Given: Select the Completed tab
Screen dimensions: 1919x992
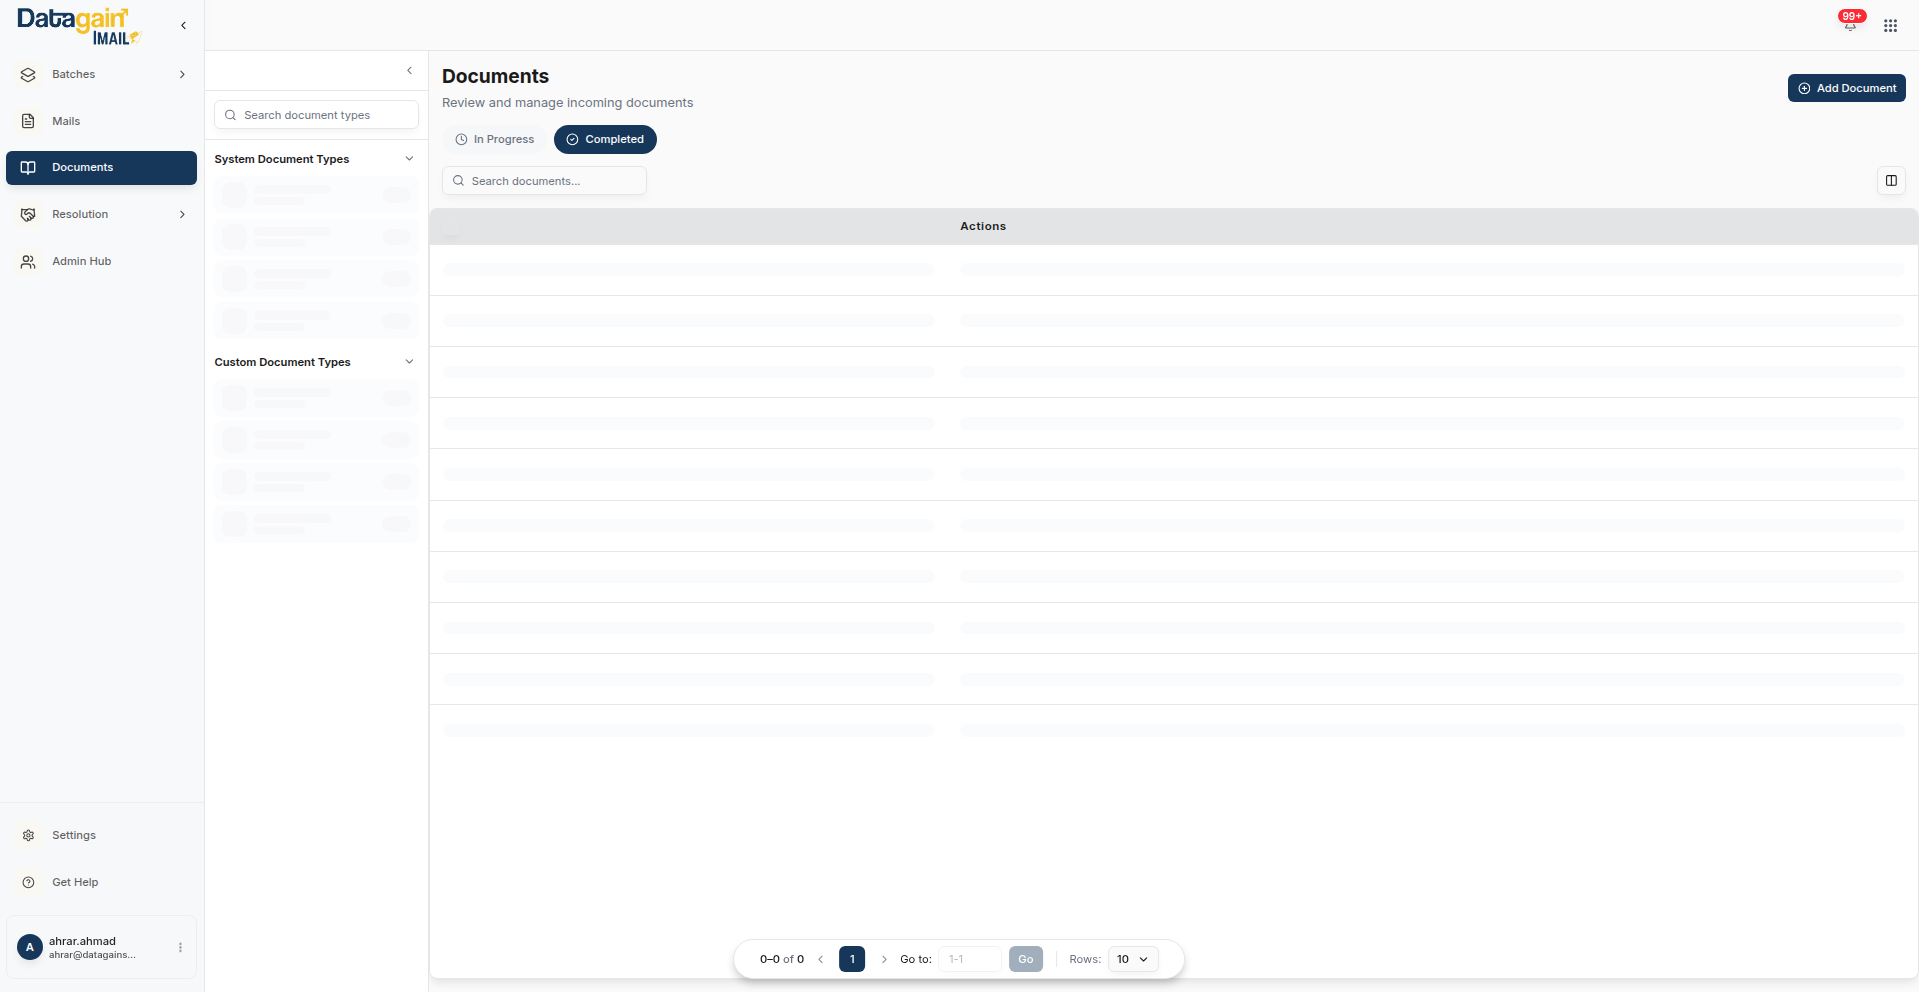Looking at the screenshot, I should [x=605, y=140].
